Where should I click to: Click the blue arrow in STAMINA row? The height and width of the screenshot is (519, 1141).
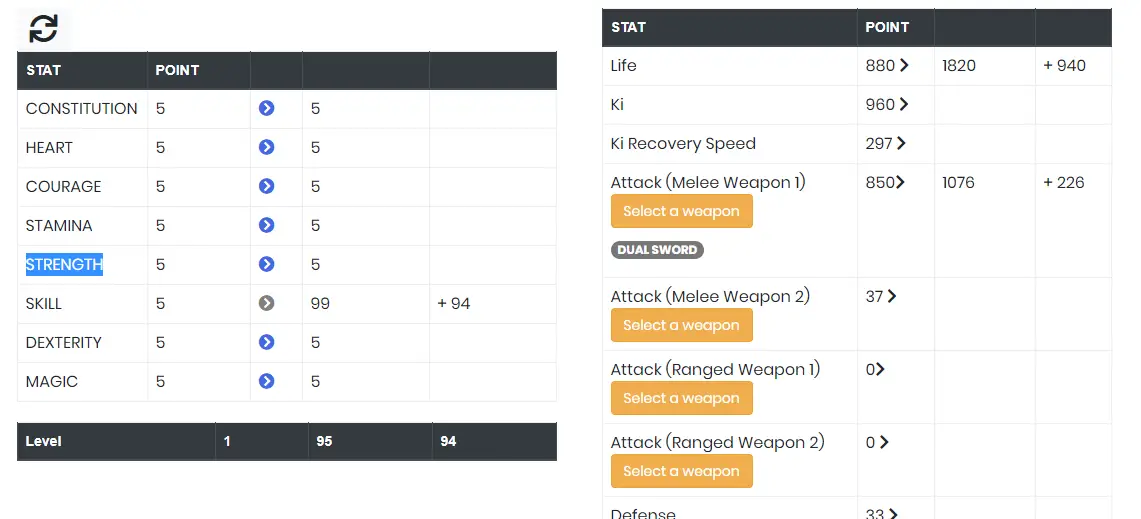coord(266,226)
